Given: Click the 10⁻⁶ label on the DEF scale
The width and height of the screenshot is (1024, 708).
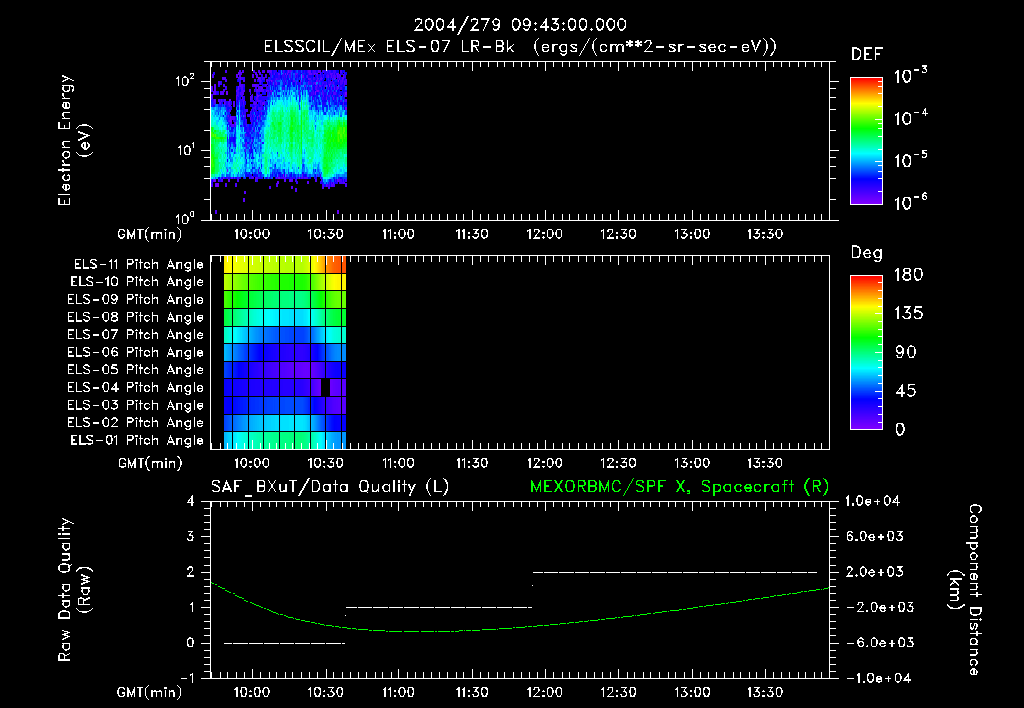Looking at the screenshot, I should tap(910, 202).
